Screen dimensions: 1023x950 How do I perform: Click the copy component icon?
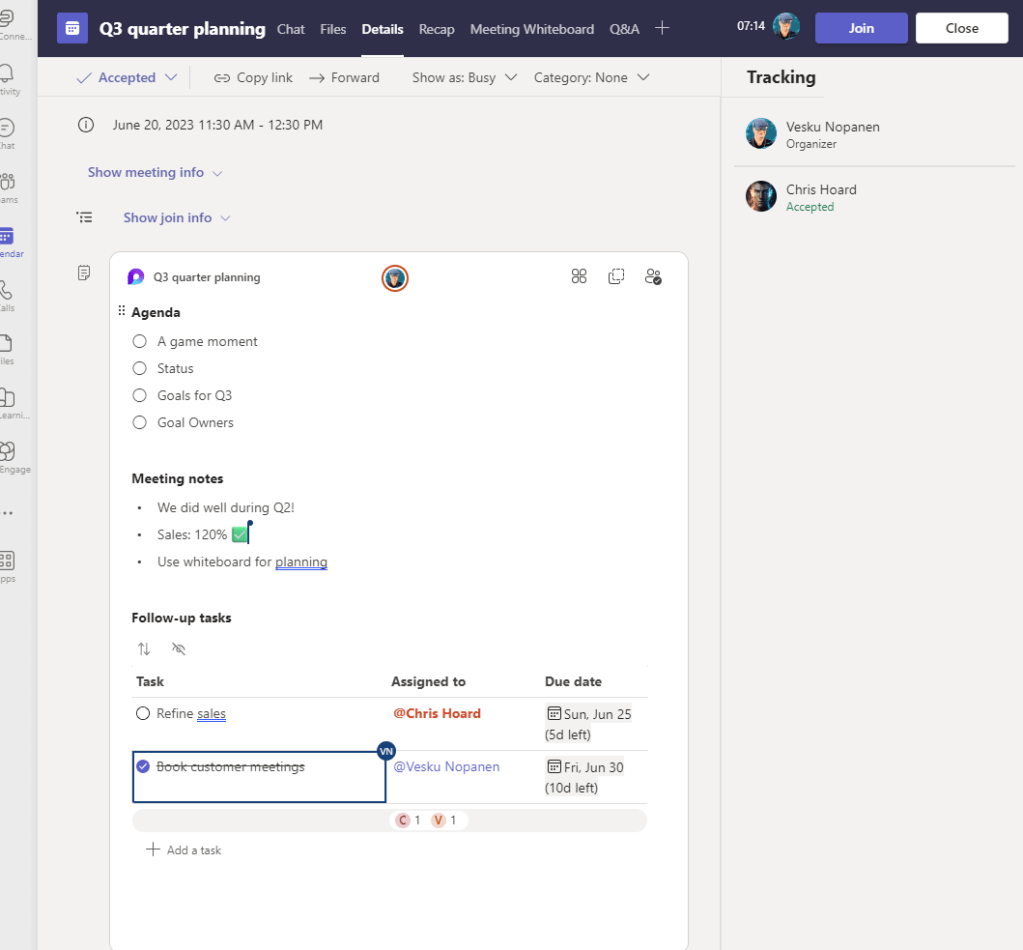616,277
